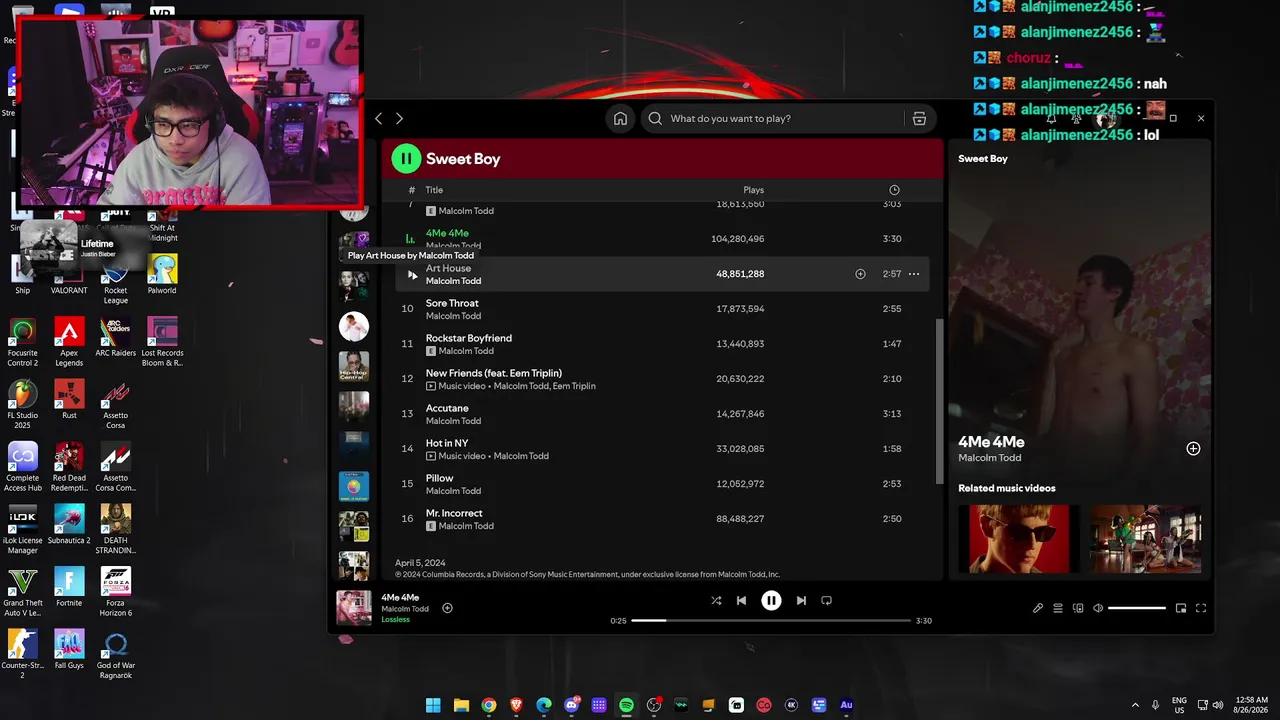Image resolution: width=1280 pixels, height=720 pixels.
Task: Open the first related music video thumbnail
Action: (x=1018, y=539)
